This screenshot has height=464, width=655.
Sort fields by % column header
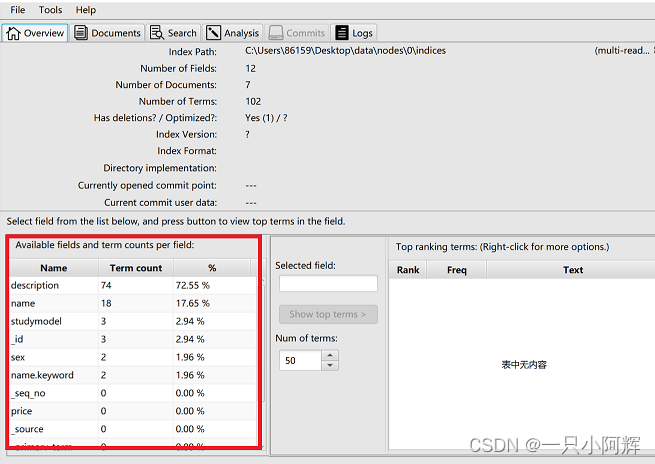coord(212,268)
